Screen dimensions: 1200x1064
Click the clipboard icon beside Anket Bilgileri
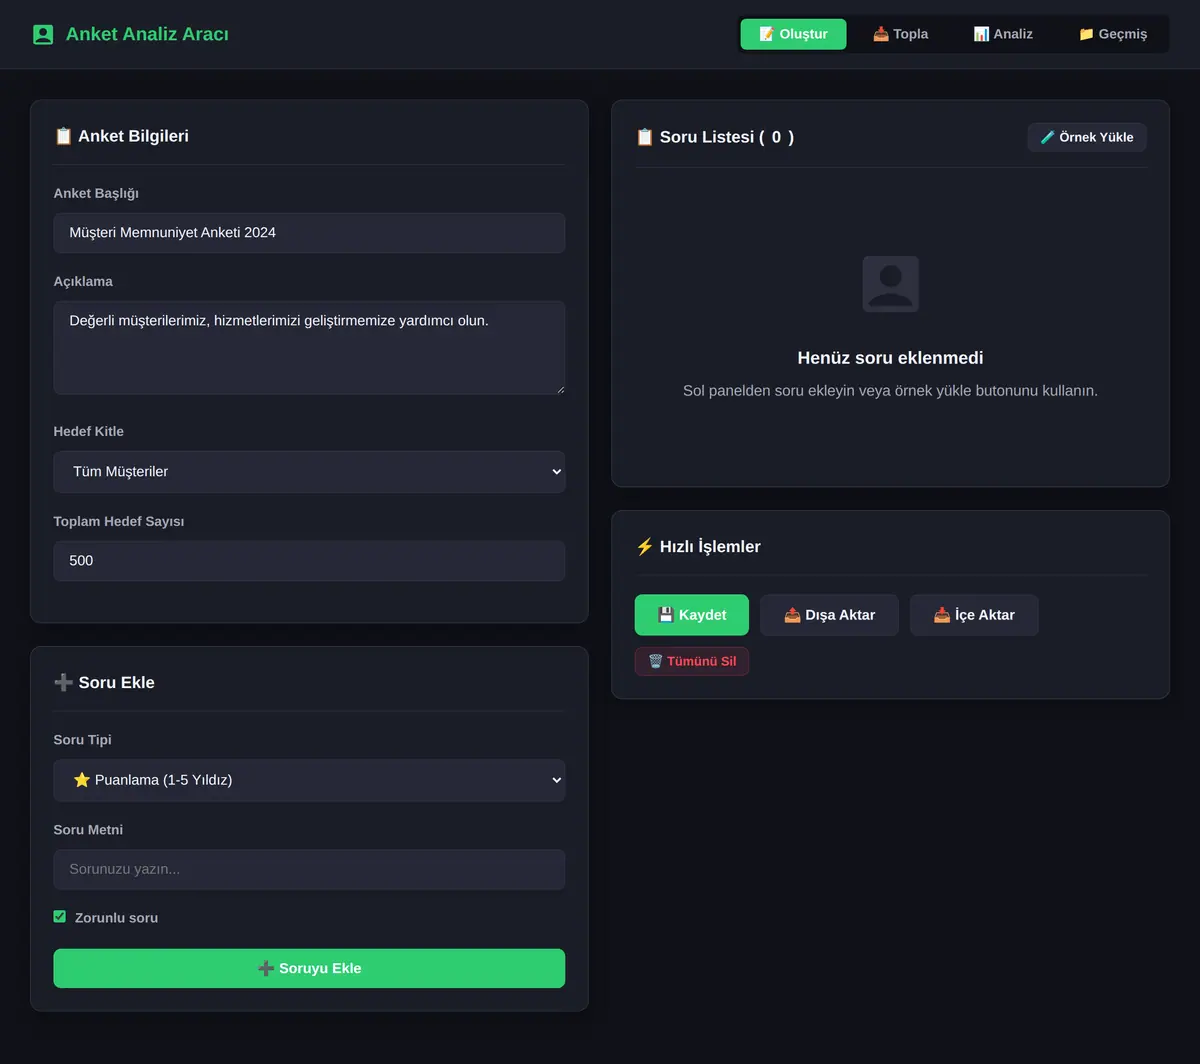click(63, 136)
